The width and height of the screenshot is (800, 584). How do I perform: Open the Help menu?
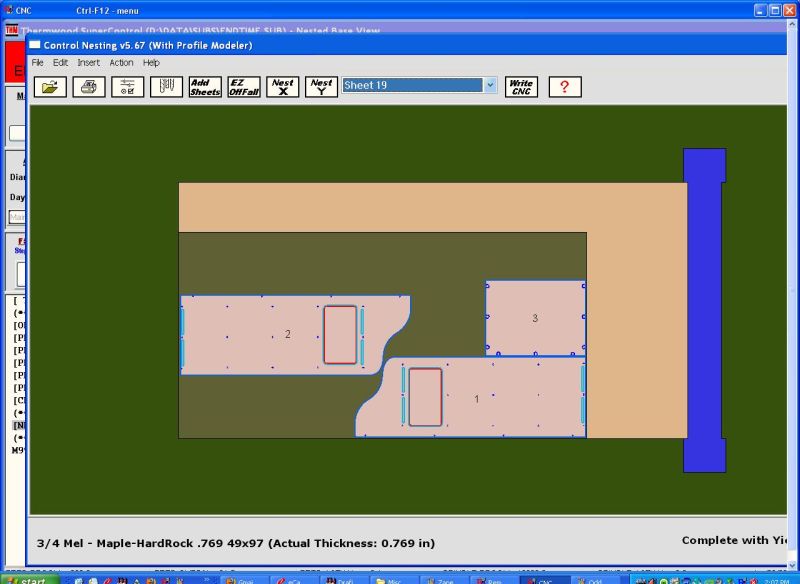151,63
